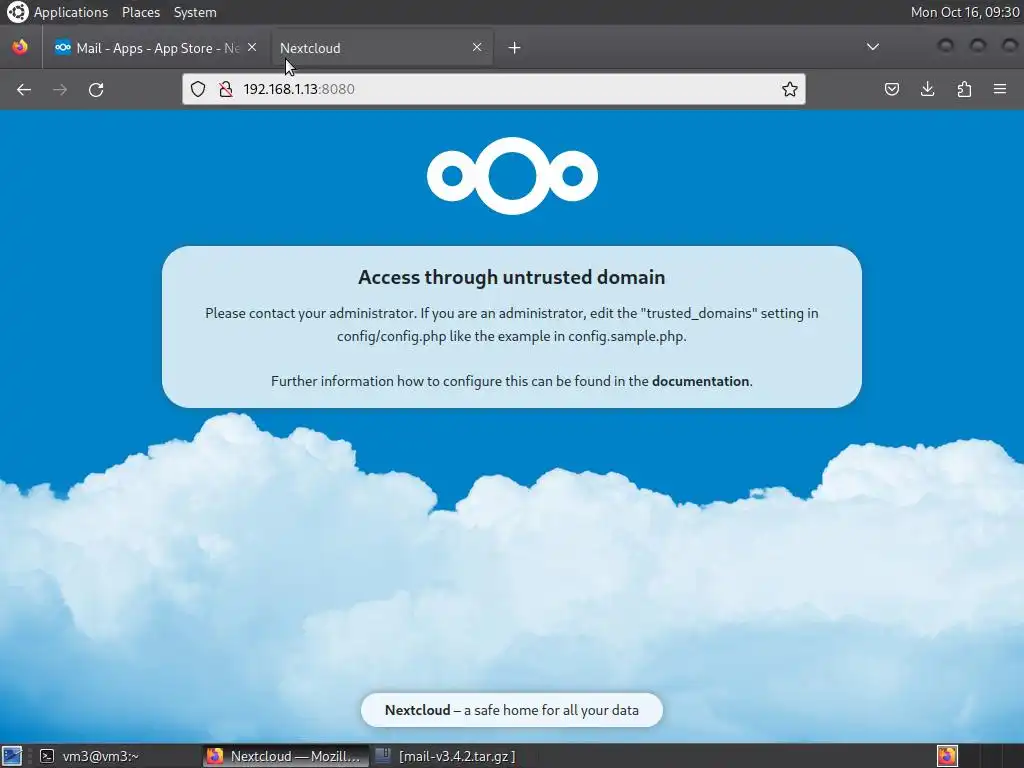The width and height of the screenshot is (1024, 768).
Task: Click the Firefox icon in the tab bar
Action: pyautogui.click(x=20, y=47)
